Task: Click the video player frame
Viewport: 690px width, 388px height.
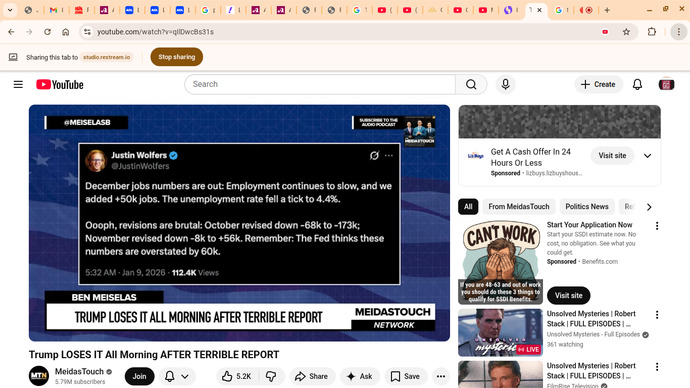Action: pos(239,223)
